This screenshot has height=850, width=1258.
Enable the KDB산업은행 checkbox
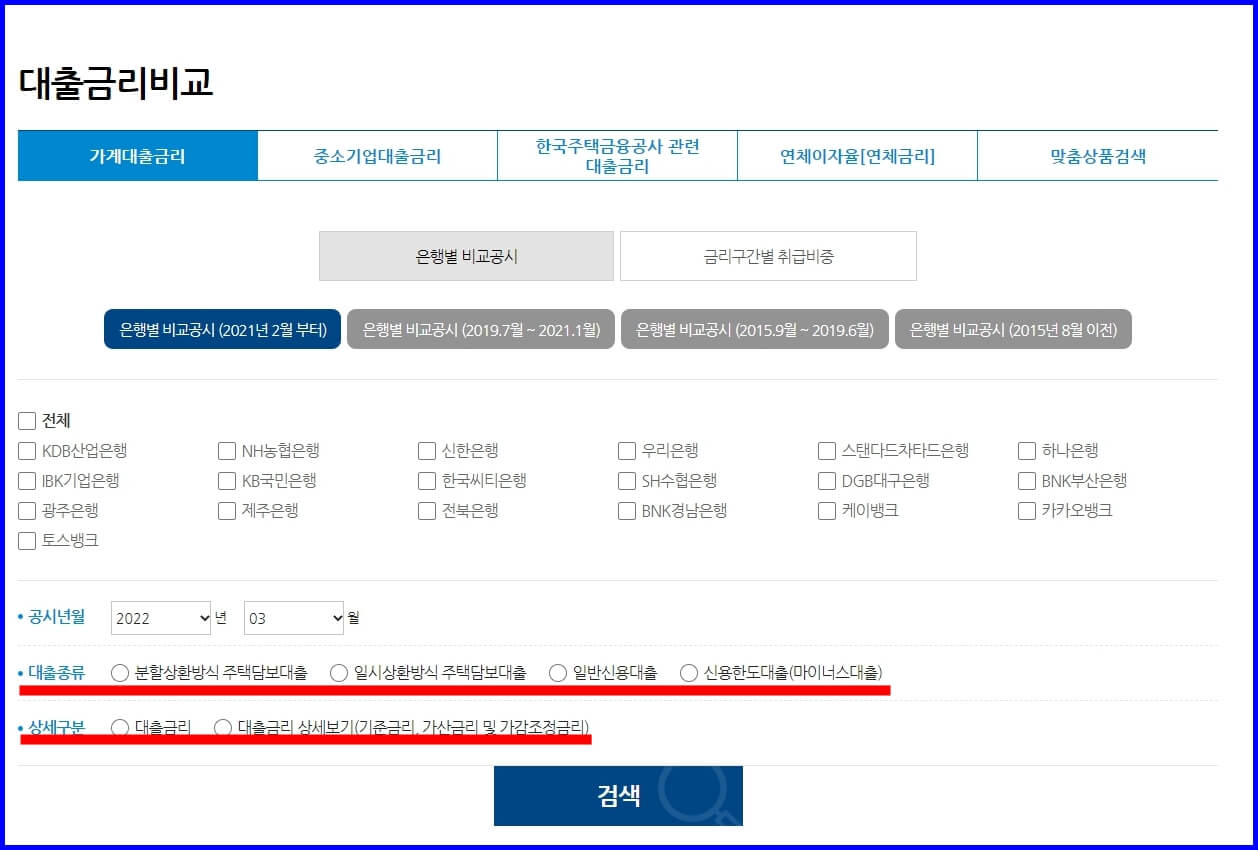point(26,450)
